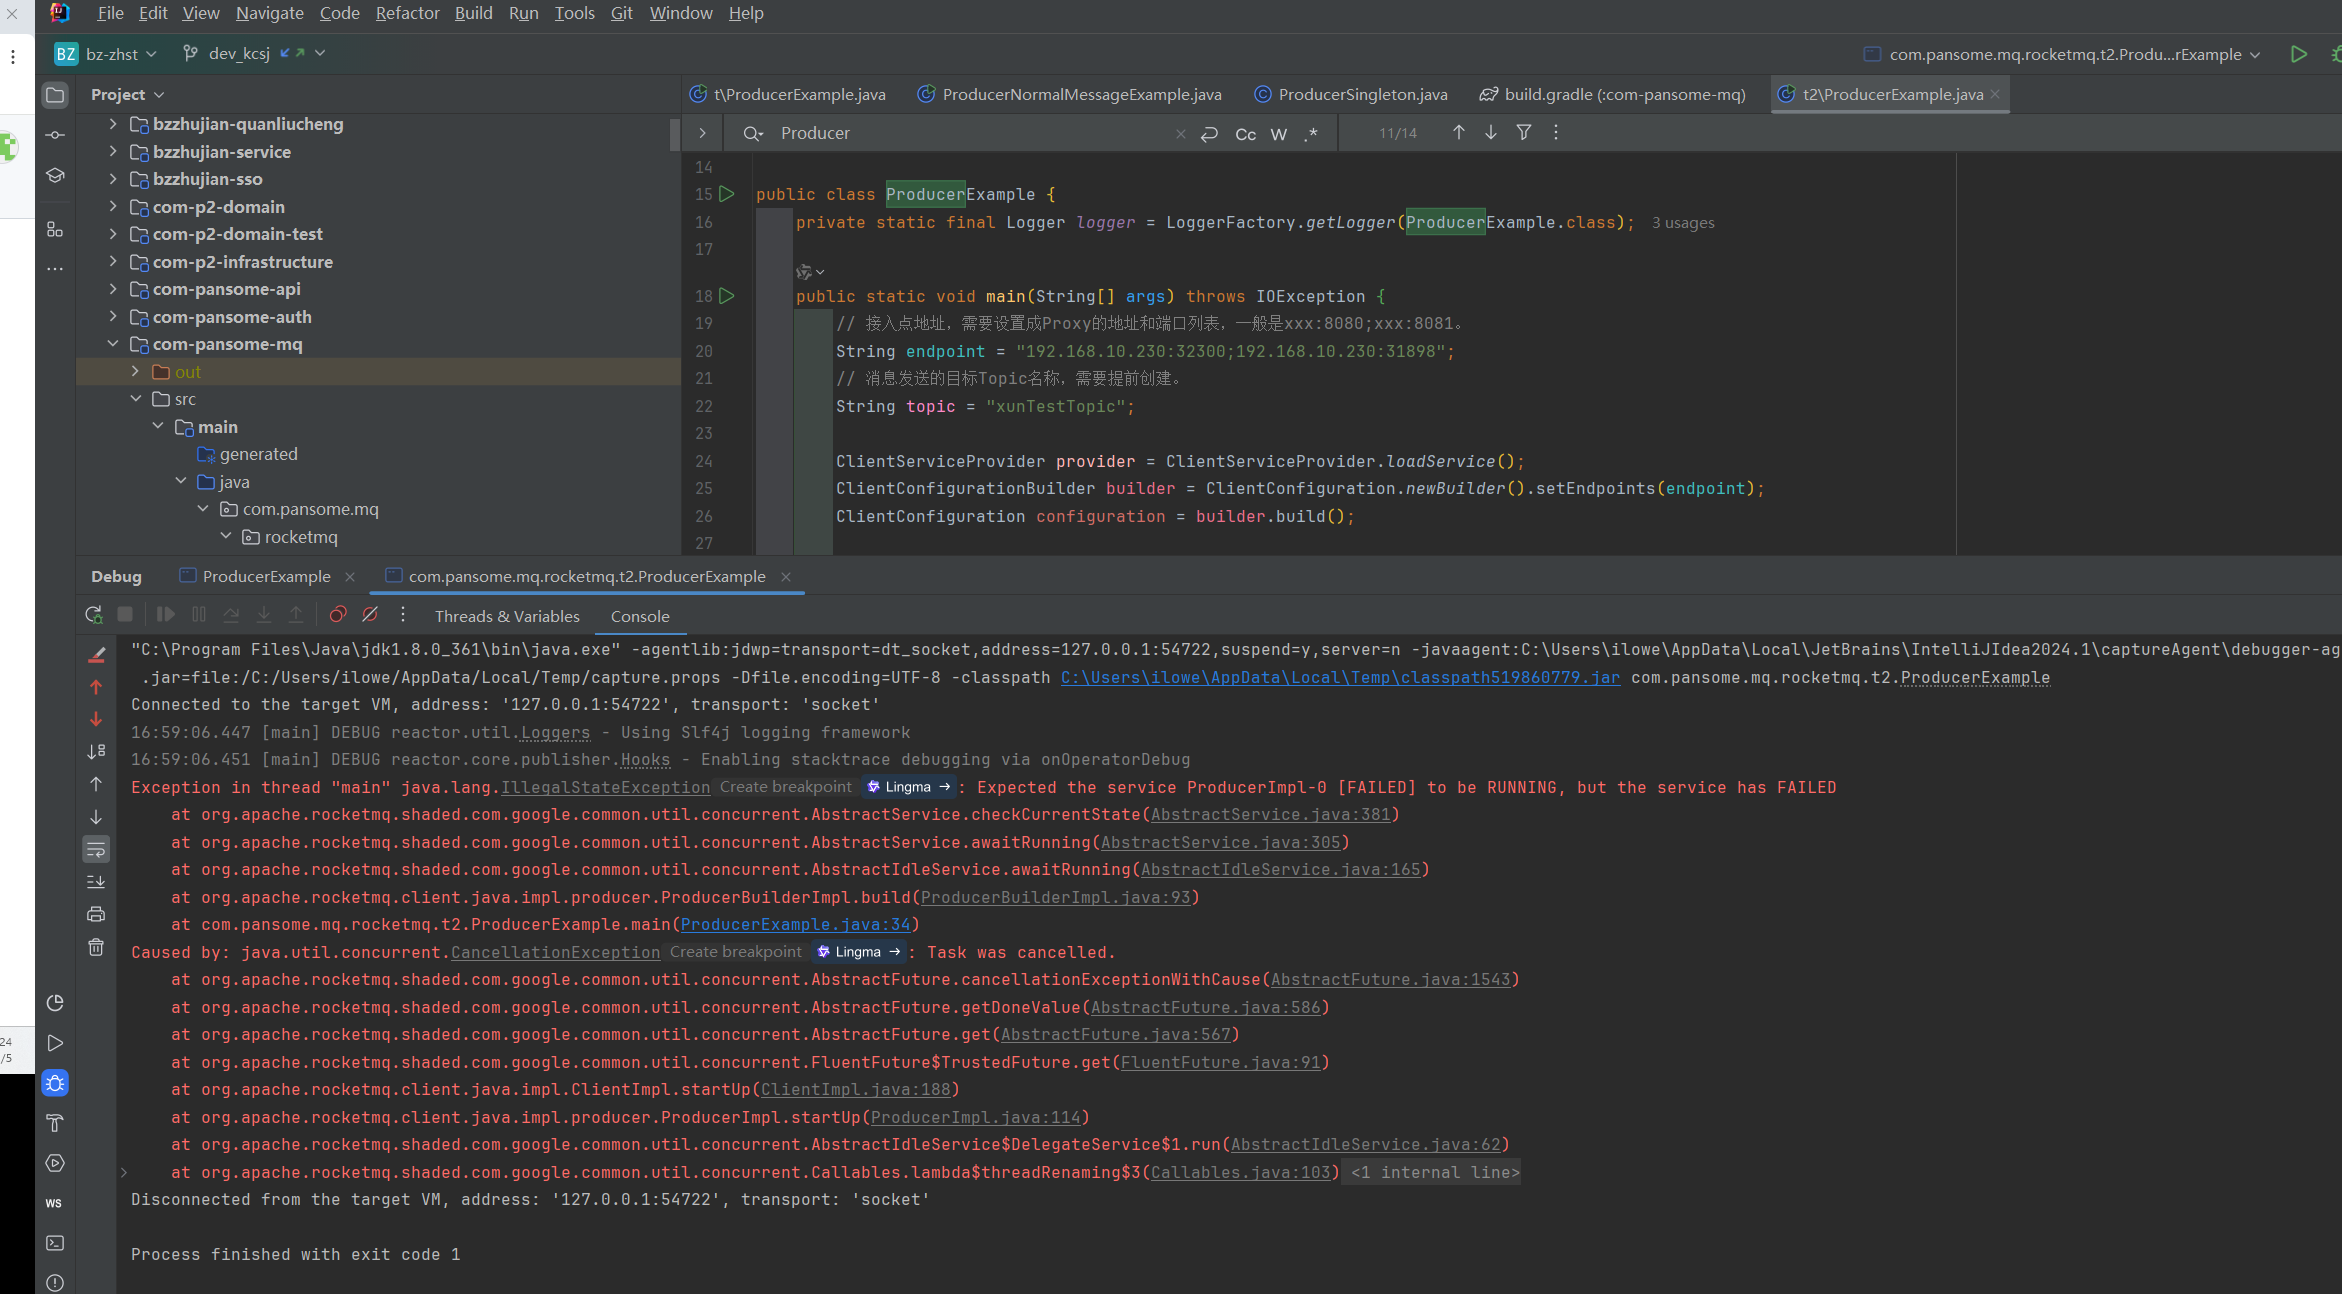Screen dimensions: 2342x1294
Task: Open ProducerExample.java:34 stack trace link
Action: 795,925
